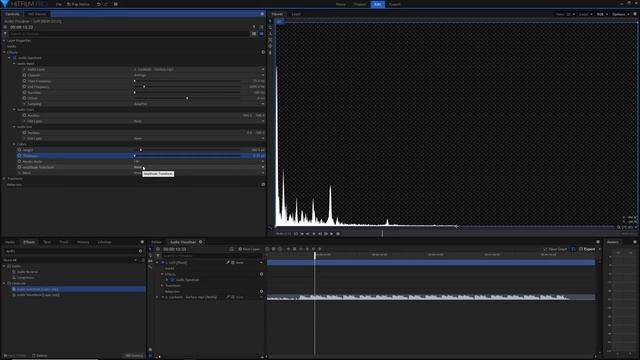Click the play button under viewer
The width and height of the screenshot is (640, 360).
point(314,234)
